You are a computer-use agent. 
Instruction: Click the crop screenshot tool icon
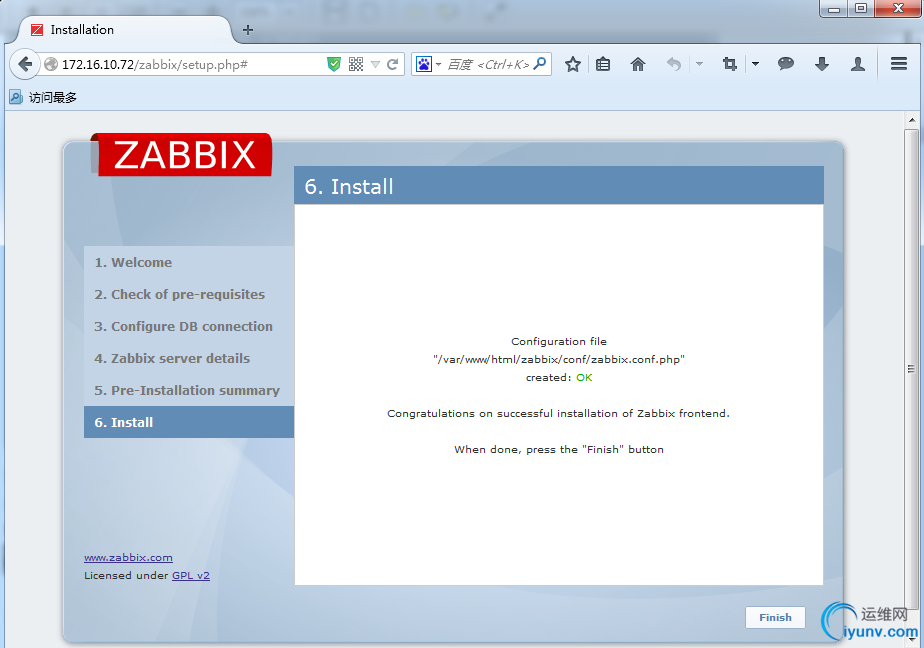[x=730, y=64]
